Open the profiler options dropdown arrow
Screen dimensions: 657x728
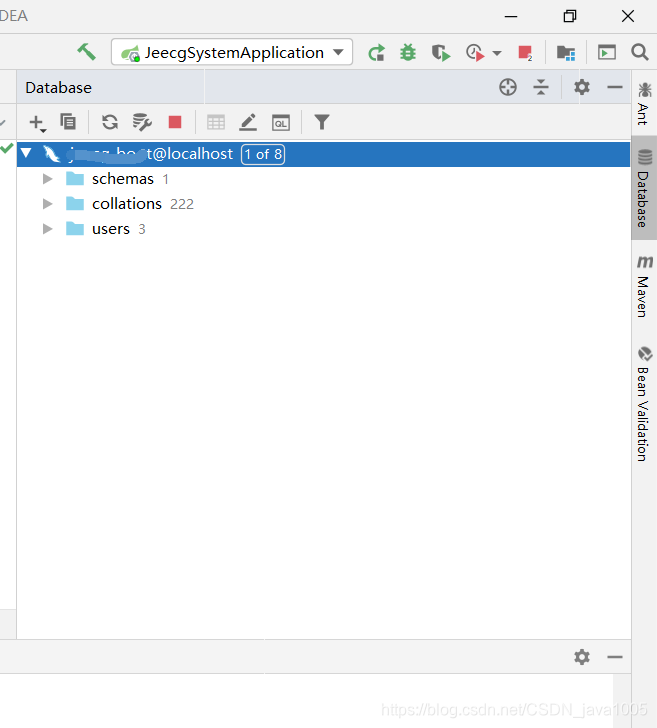pyautogui.click(x=497, y=53)
